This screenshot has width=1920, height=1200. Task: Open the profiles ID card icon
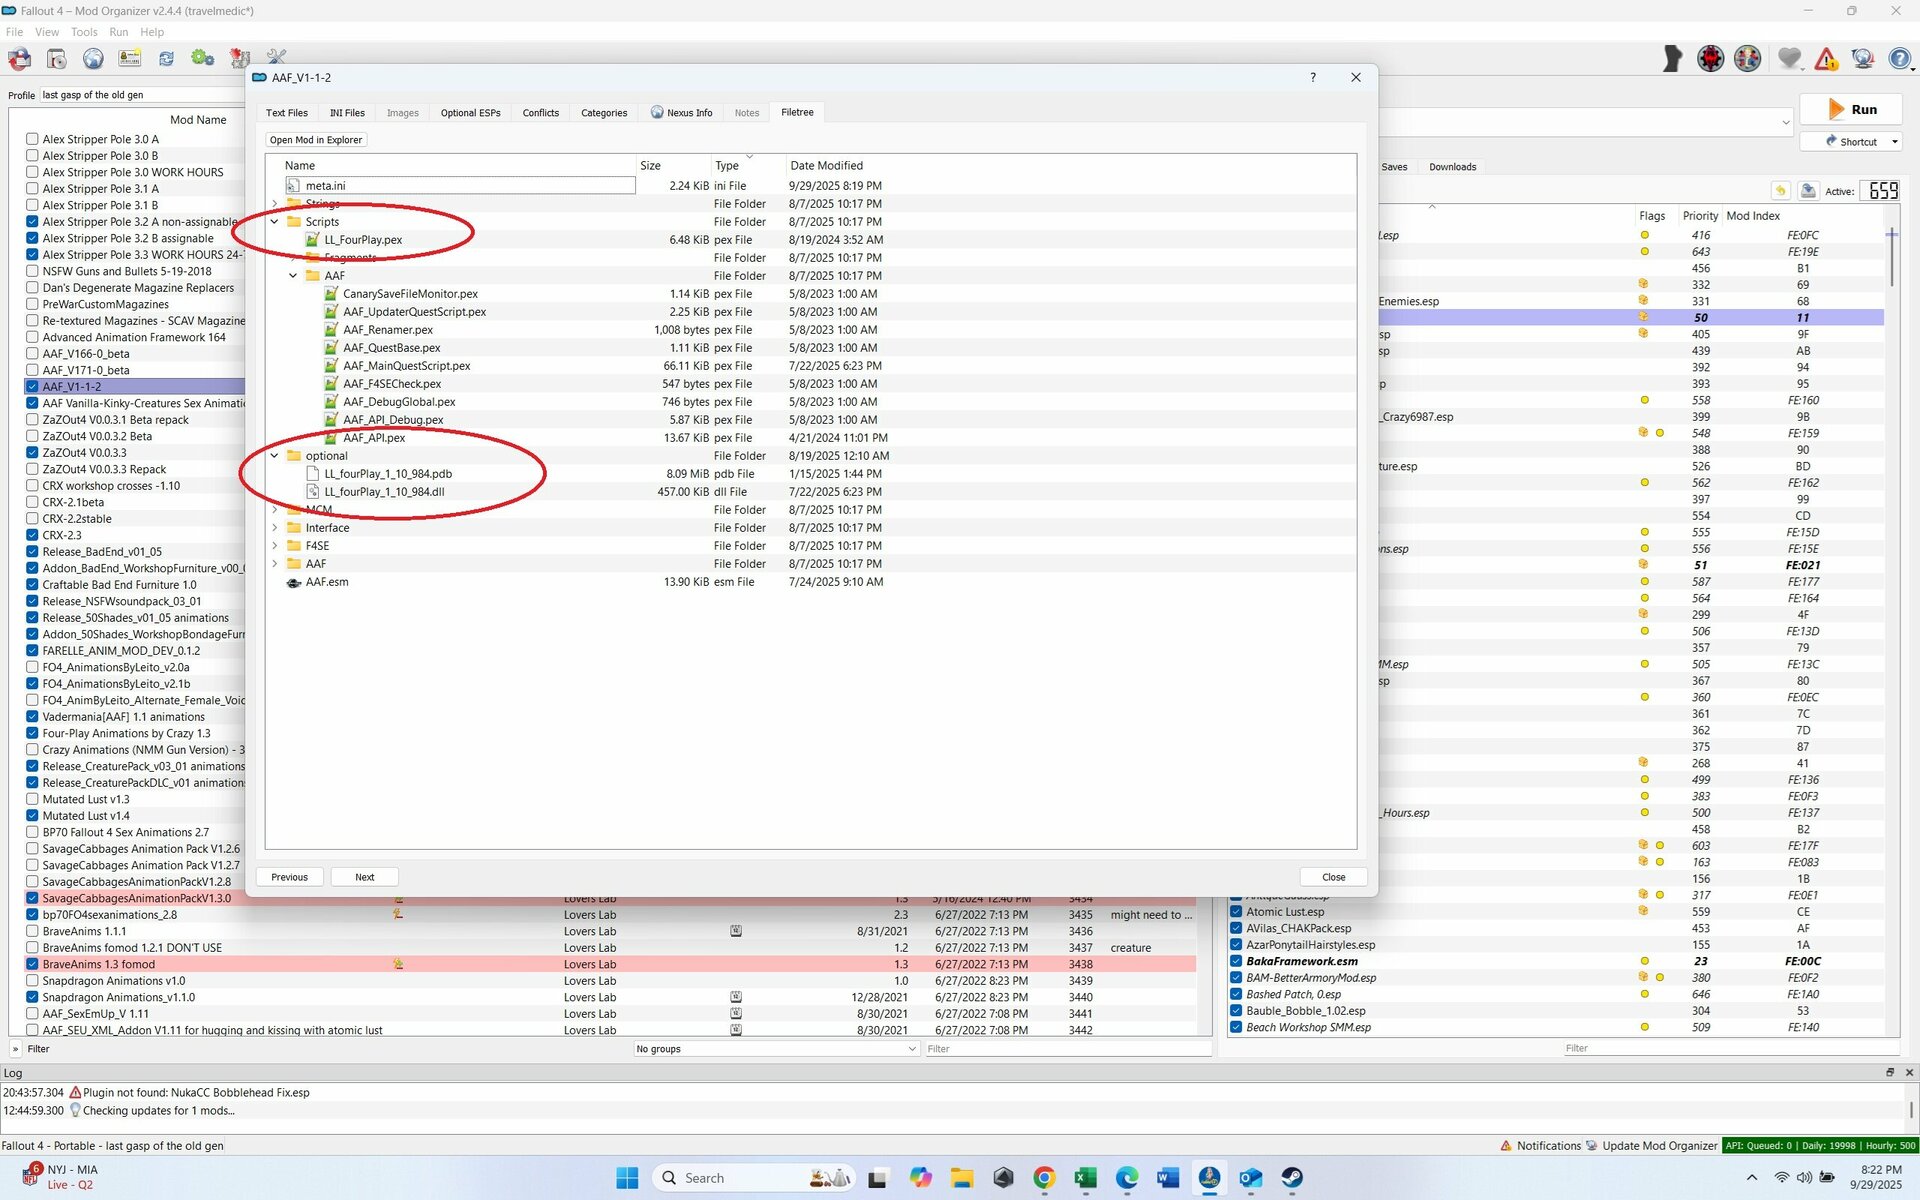click(x=130, y=59)
